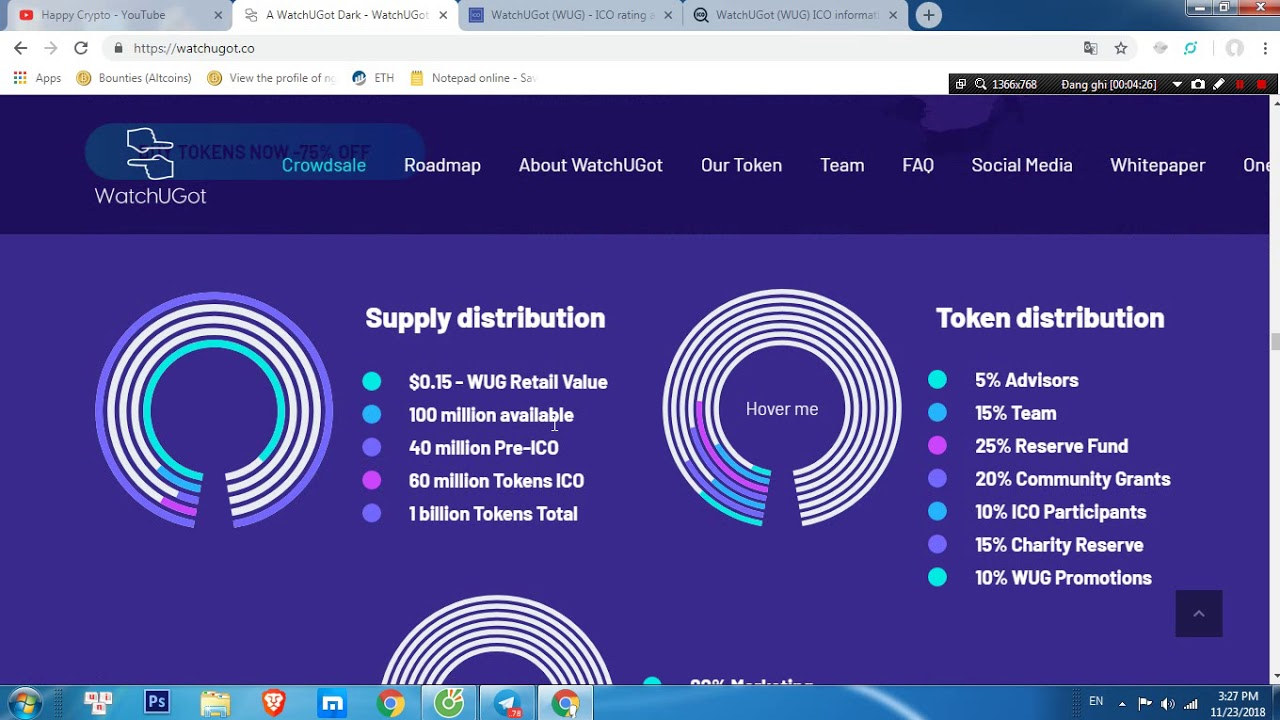The height and width of the screenshot is (720, 1280).
Task: Open Windows Explorer from the taskbar
Action: [x=215, y=703]
